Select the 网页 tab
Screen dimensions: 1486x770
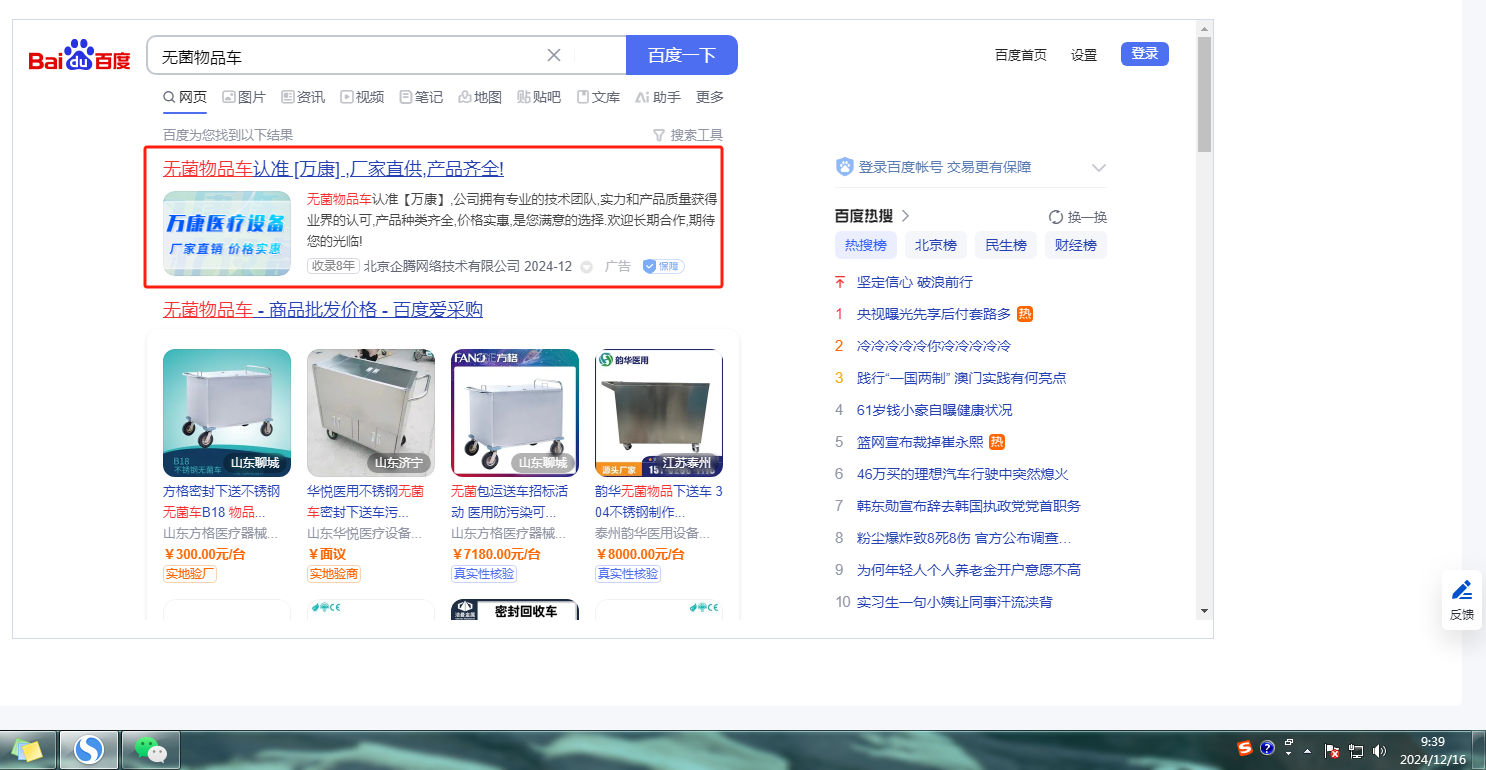coord(185,97)
